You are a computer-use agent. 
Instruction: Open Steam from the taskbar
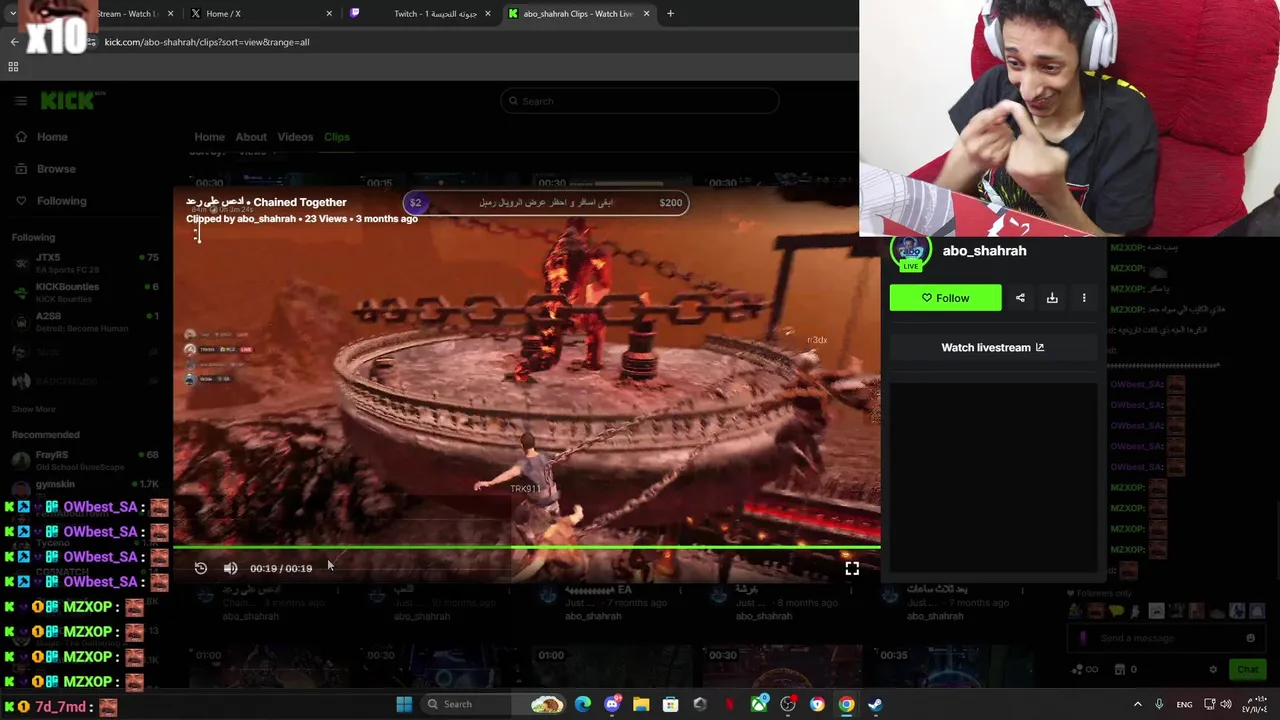875,704
